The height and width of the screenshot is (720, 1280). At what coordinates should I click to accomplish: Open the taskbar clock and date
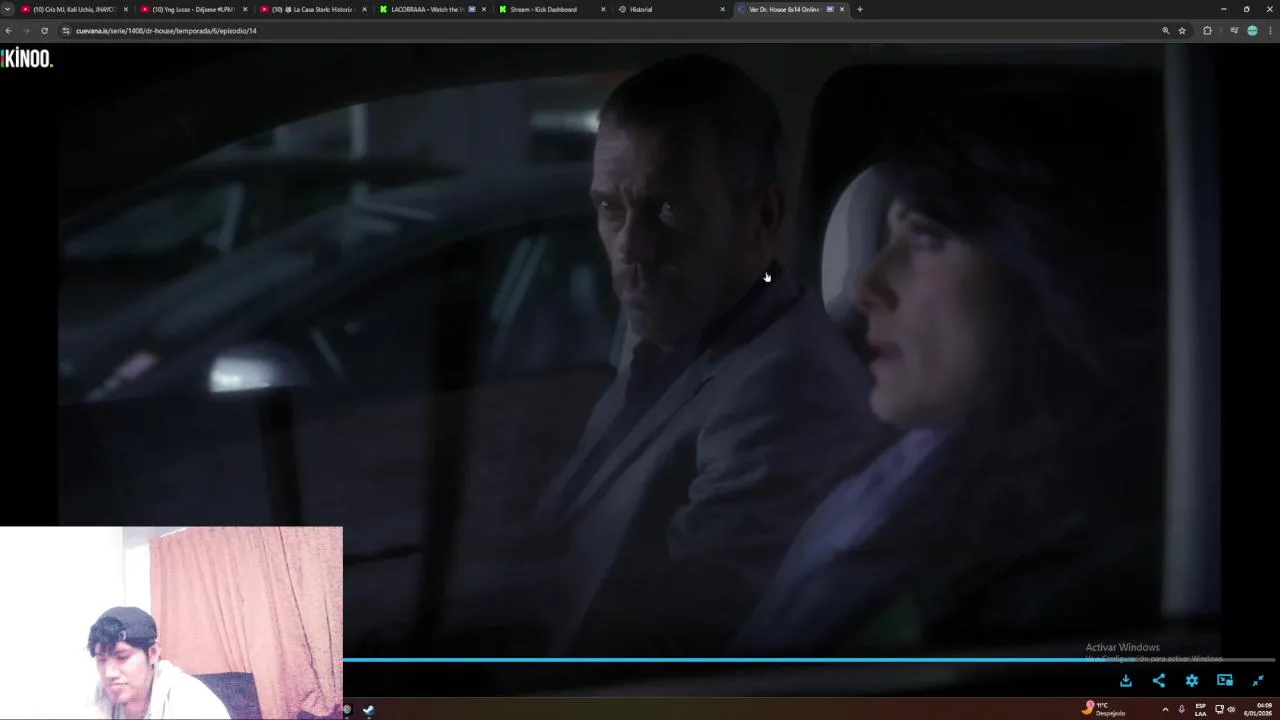pos(1258,709)
